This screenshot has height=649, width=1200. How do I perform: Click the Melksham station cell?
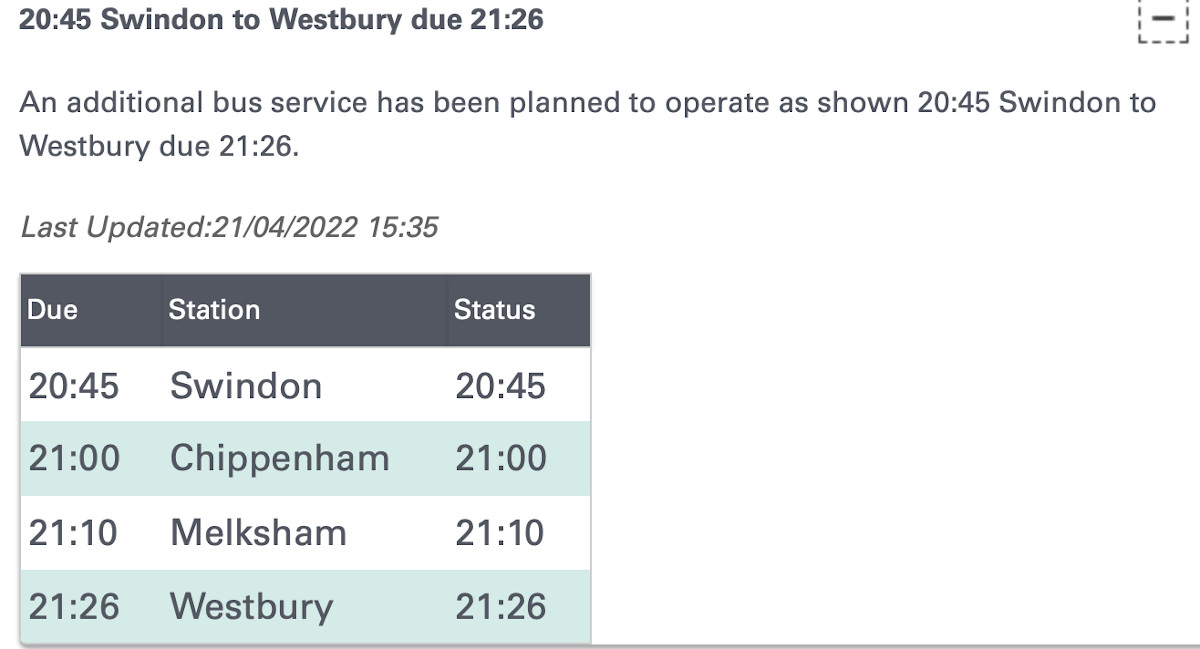pos(258,533)
